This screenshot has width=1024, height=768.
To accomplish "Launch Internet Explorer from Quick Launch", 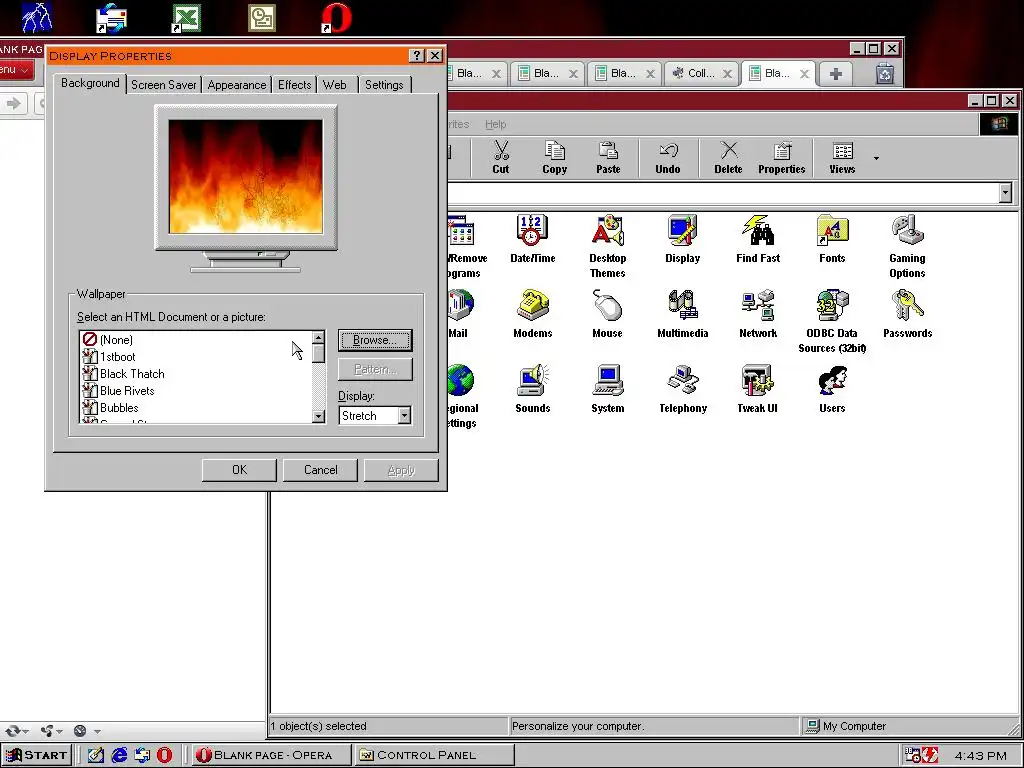I will 119,755.
